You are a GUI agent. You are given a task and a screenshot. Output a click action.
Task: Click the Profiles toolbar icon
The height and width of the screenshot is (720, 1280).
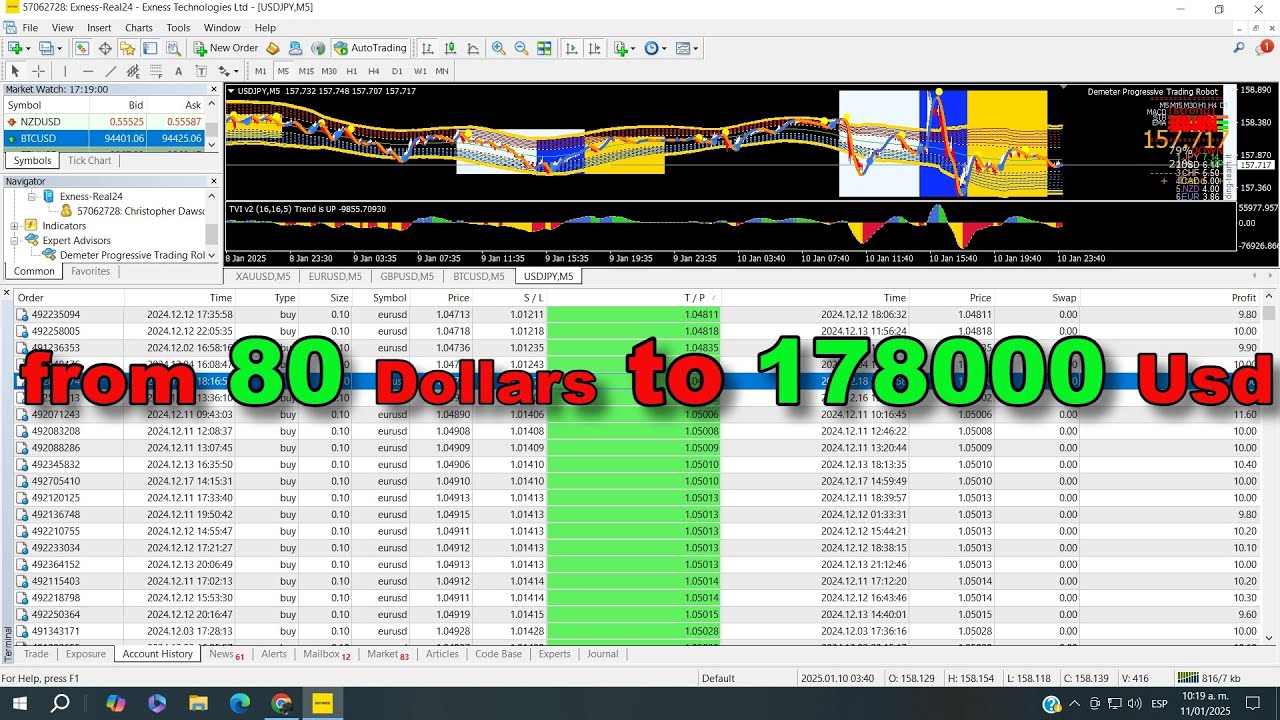click(x=45, y=48)
